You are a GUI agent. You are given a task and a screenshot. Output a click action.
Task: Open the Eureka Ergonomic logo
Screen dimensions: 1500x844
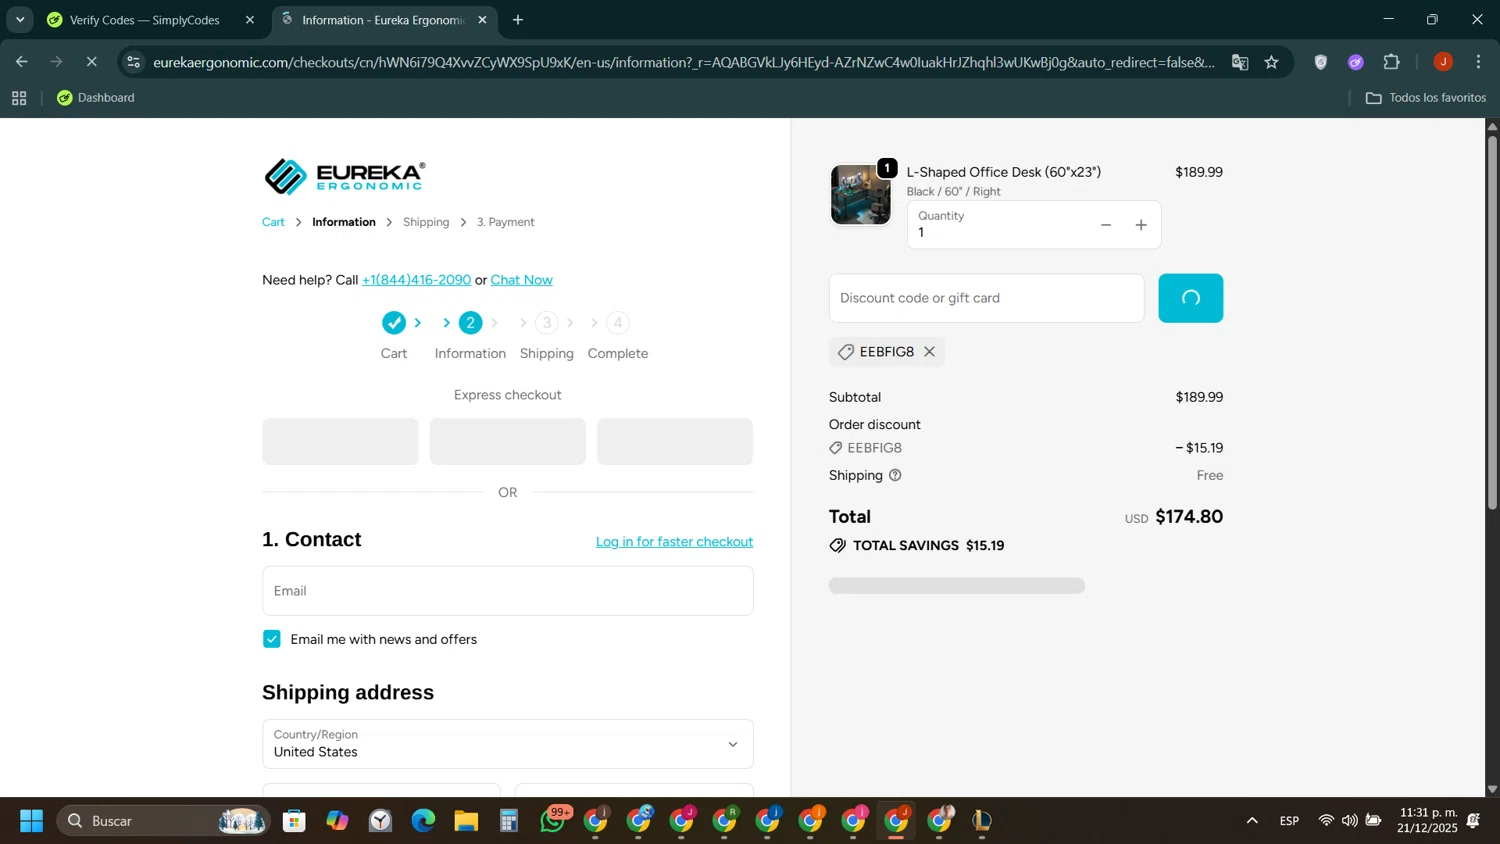344,177
